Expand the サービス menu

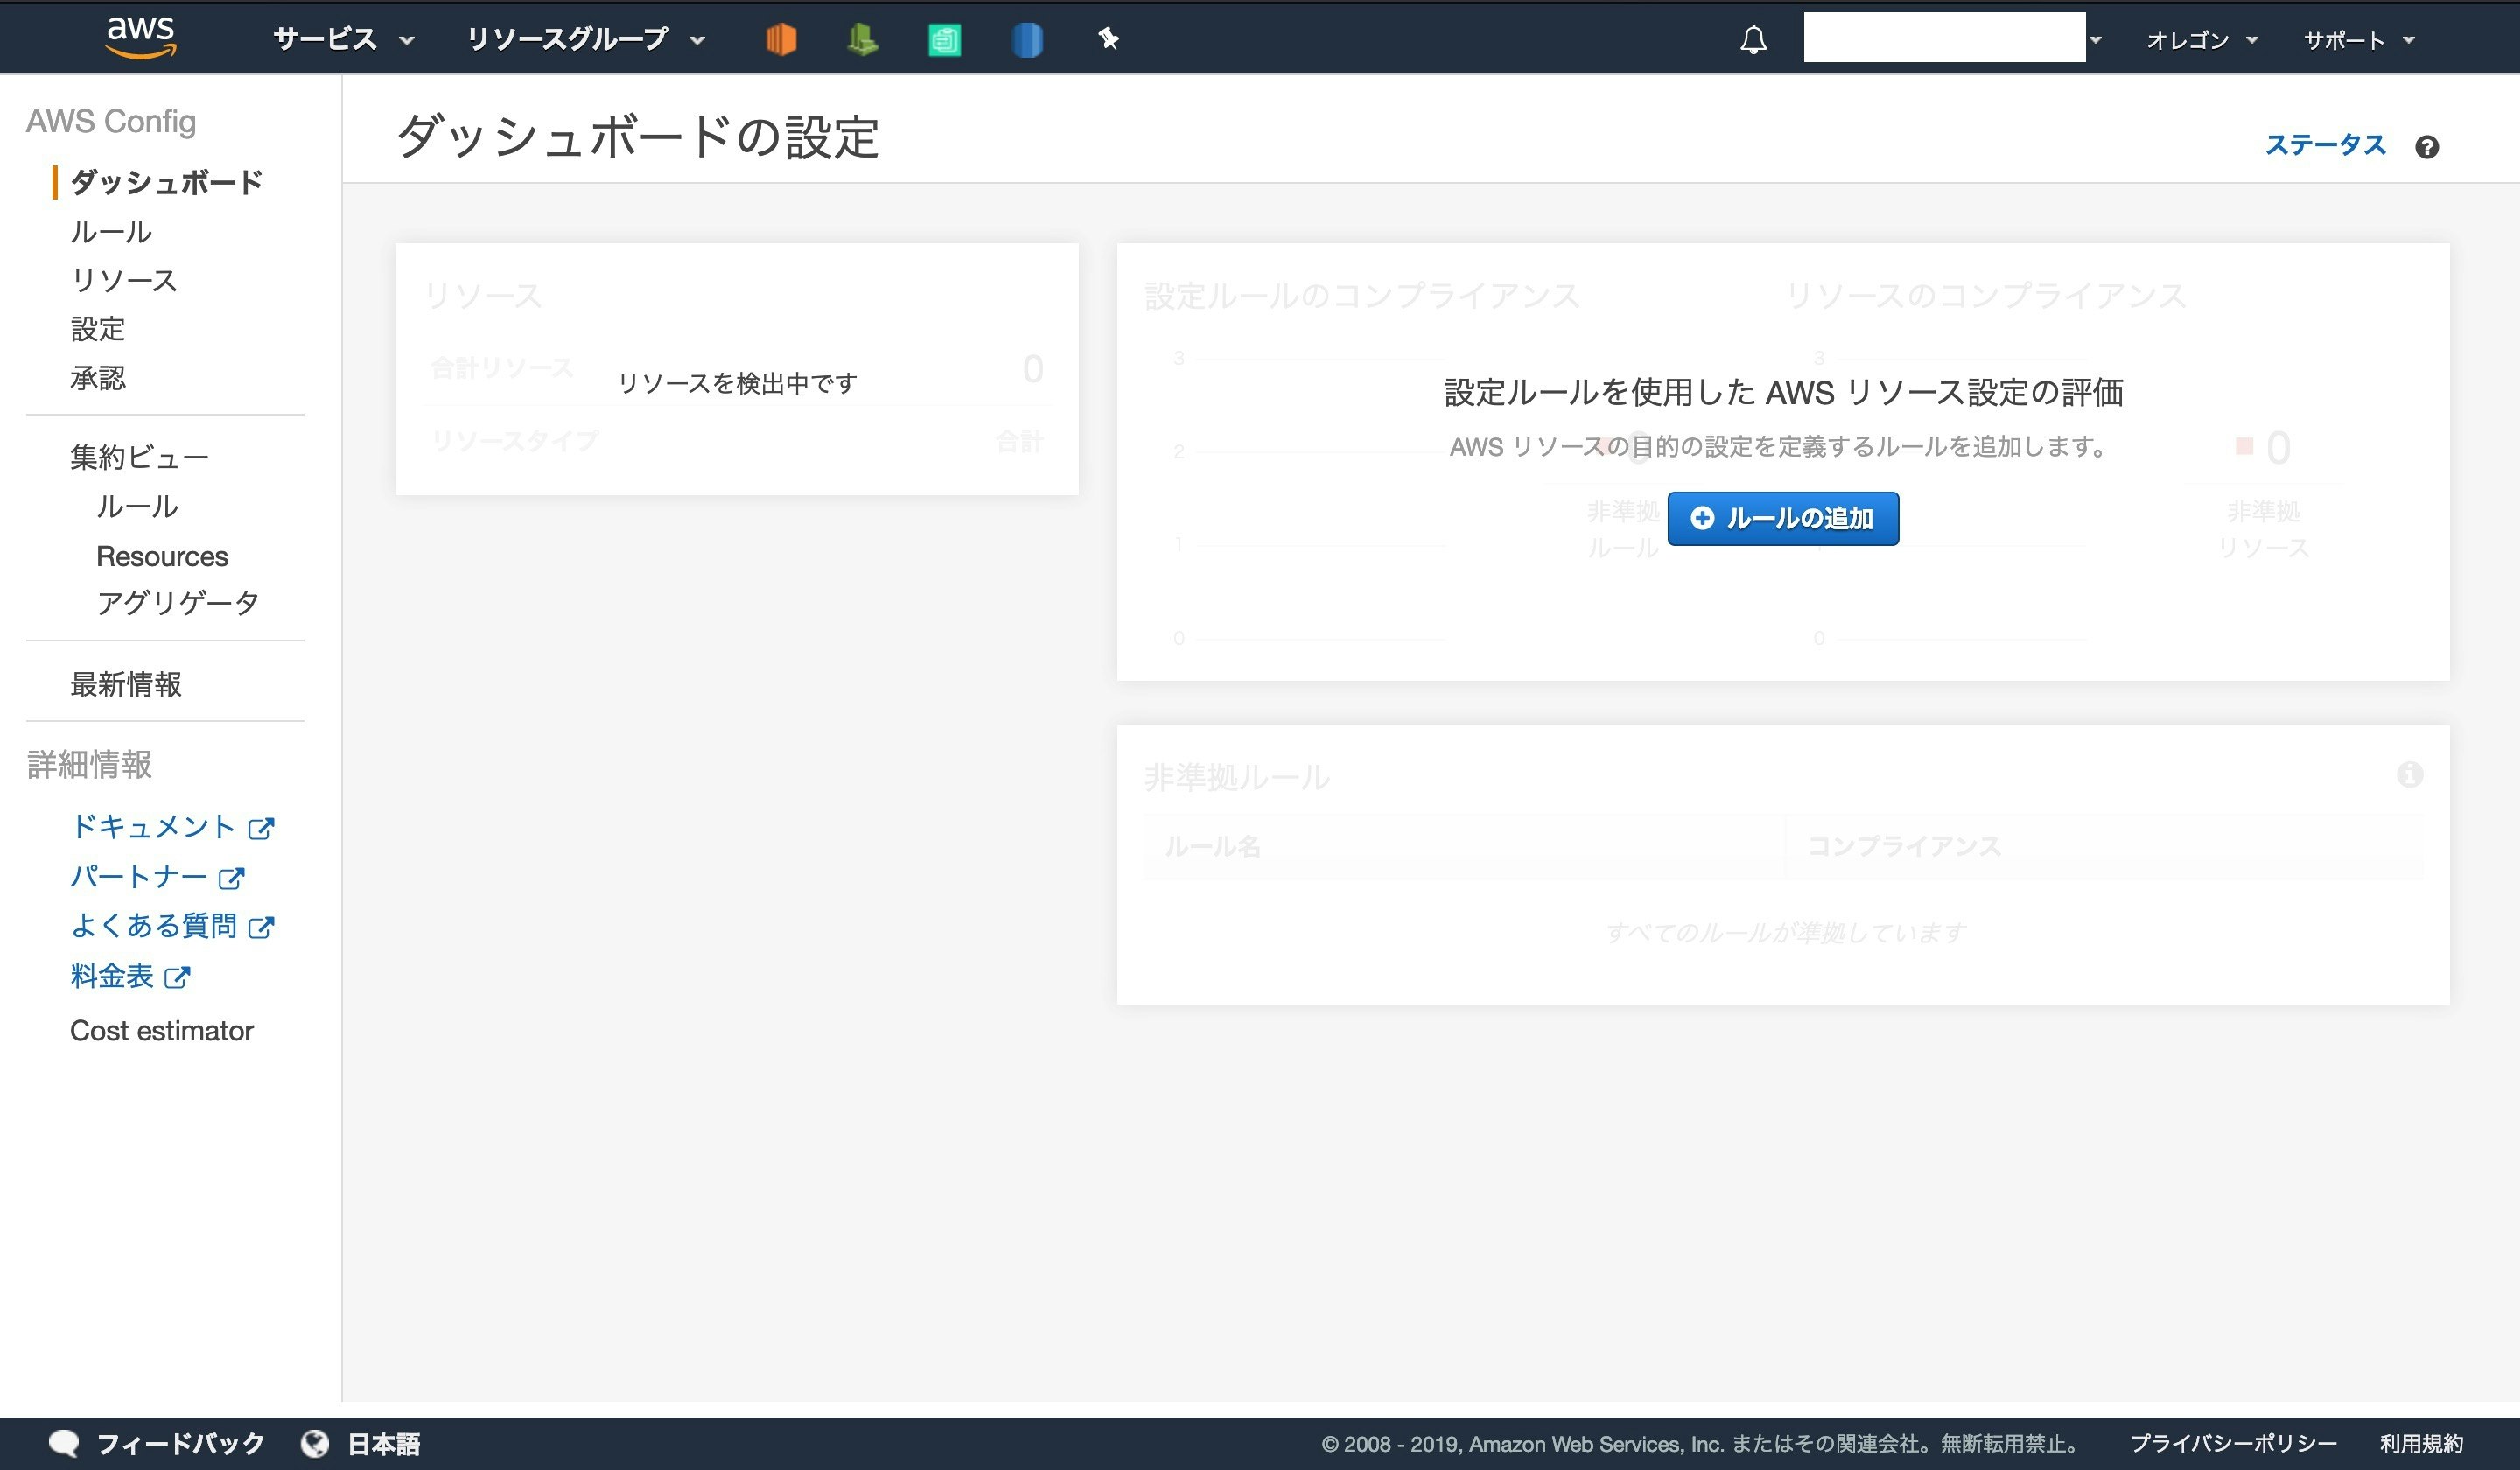tap(343, 39)
